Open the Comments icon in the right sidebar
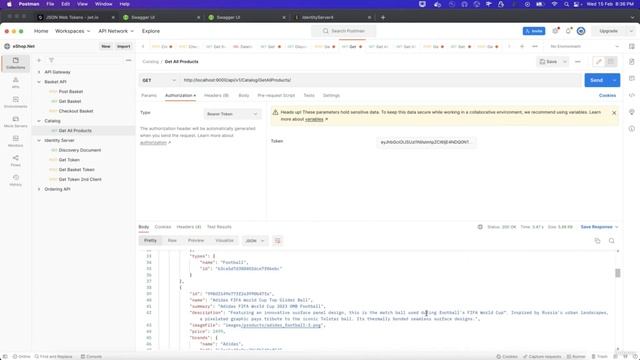Viewport: 640px width, 360px height. click(x=632, y=78)
